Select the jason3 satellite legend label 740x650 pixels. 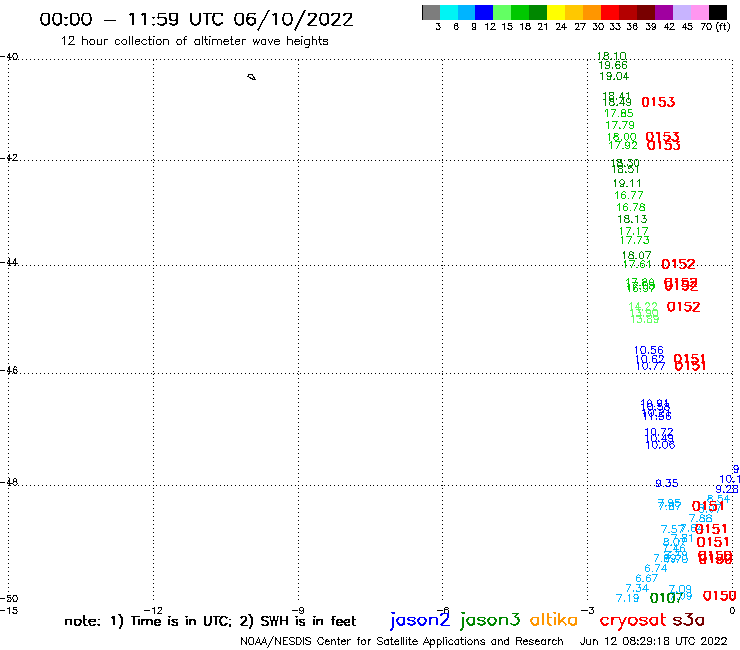click(490, 620)
